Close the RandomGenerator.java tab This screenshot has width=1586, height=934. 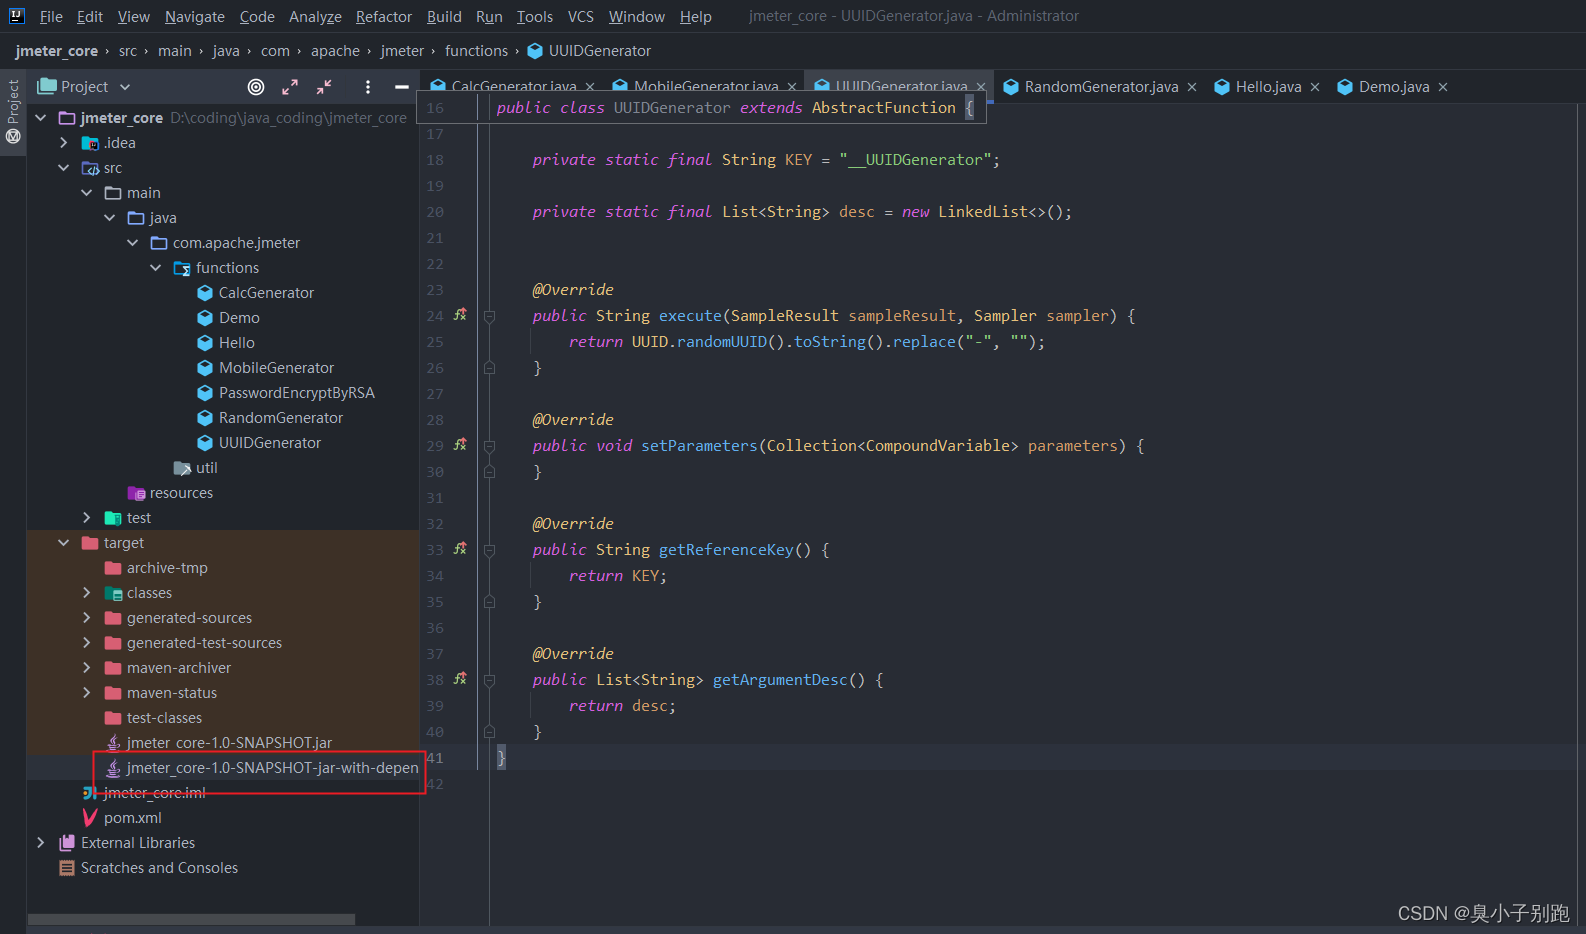coord(1192,87)
